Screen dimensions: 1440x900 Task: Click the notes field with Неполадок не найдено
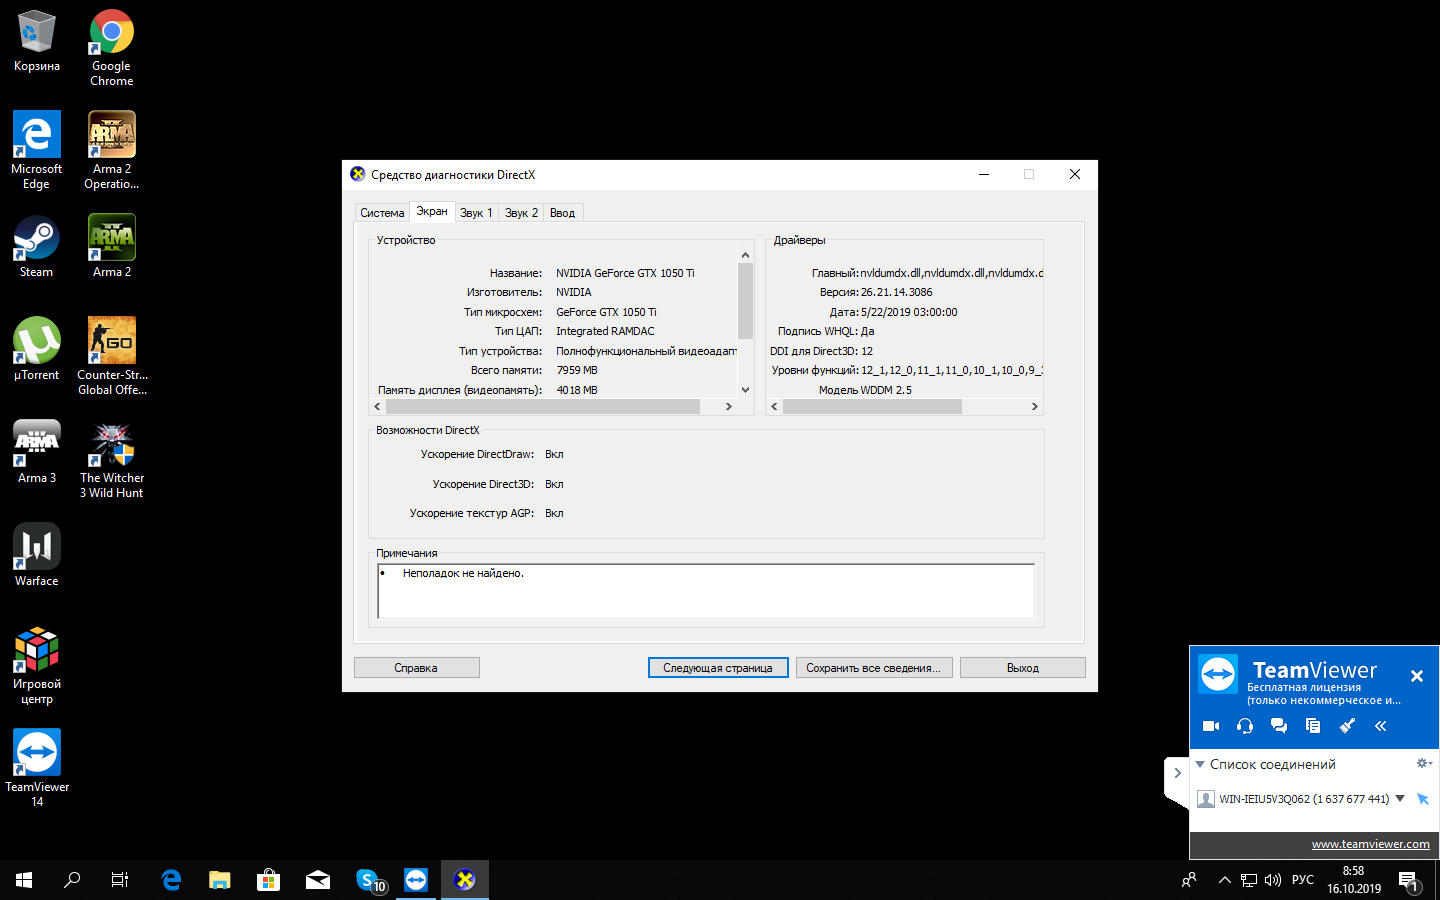tap(706, 591)
